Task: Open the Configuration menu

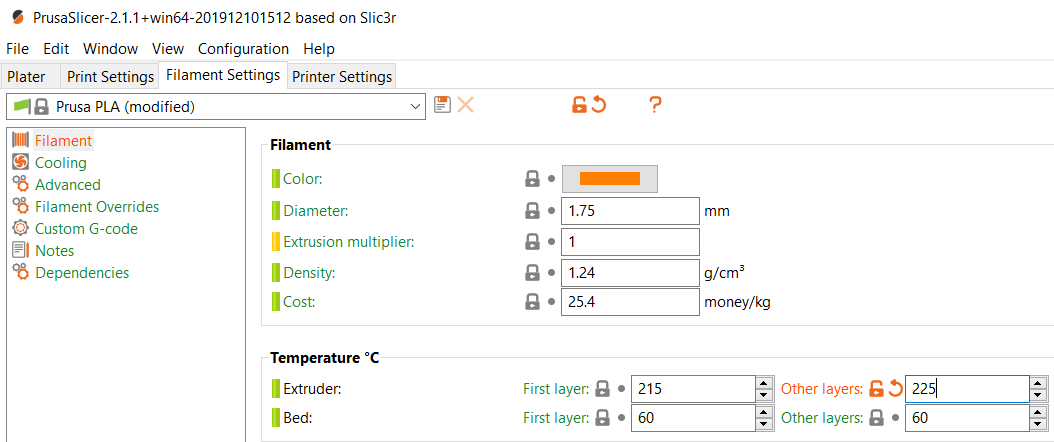Action: coord(243,49)
